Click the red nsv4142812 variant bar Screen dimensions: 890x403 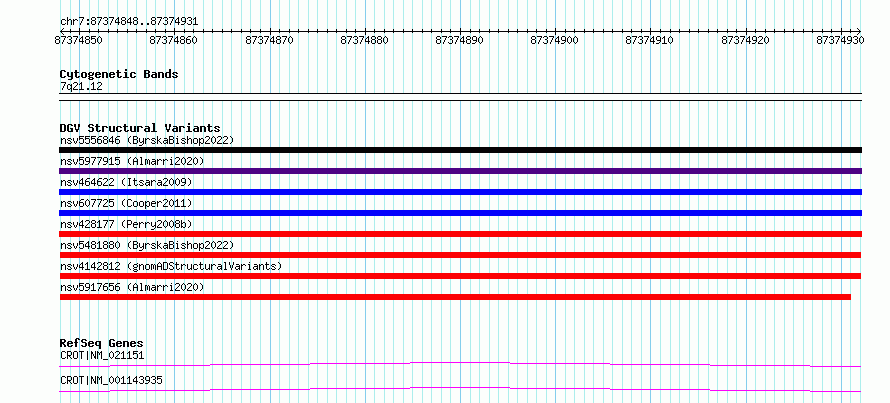click(460, 276)
